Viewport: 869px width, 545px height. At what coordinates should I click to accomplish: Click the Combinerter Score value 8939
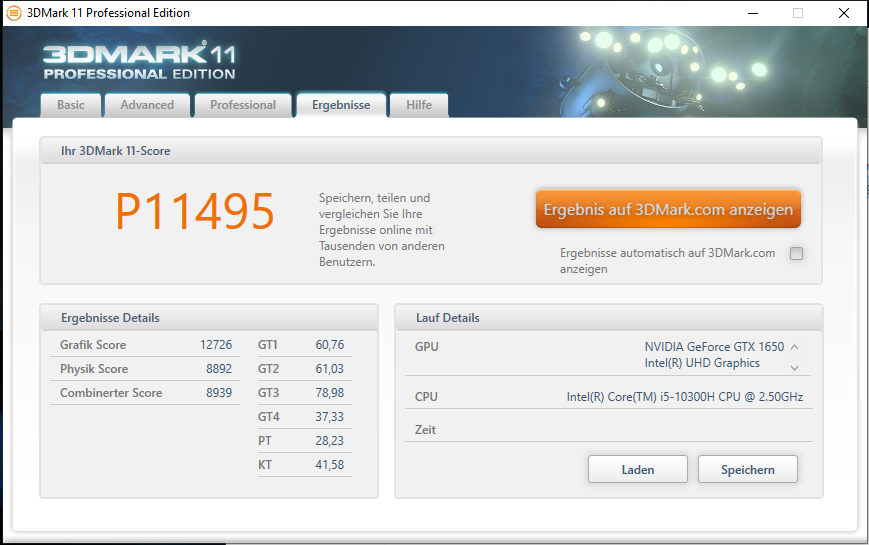coord(219,393)
